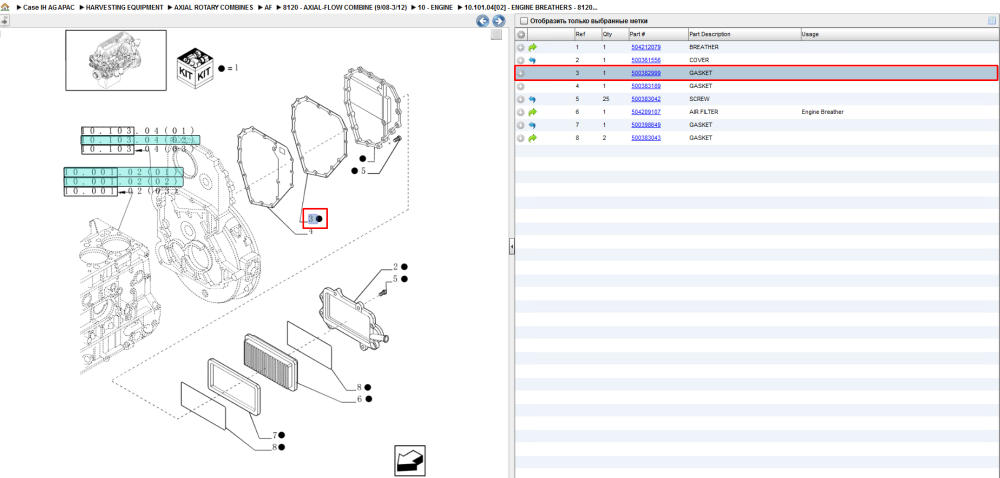This screenshot has width=1000, height=478.
Task: Open the KIT box icon
Action: (195, 68)
